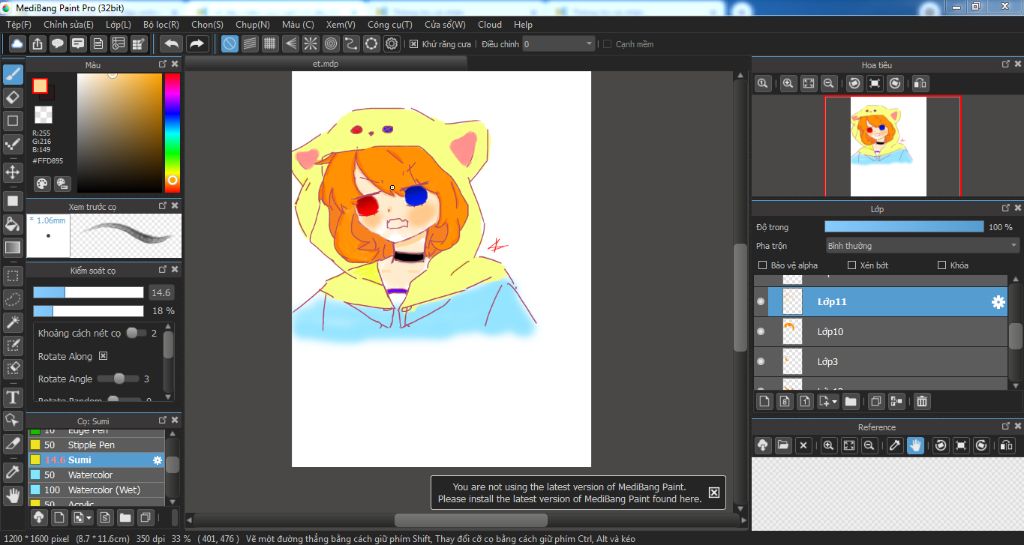Select the Magic Wand tool

12,322
